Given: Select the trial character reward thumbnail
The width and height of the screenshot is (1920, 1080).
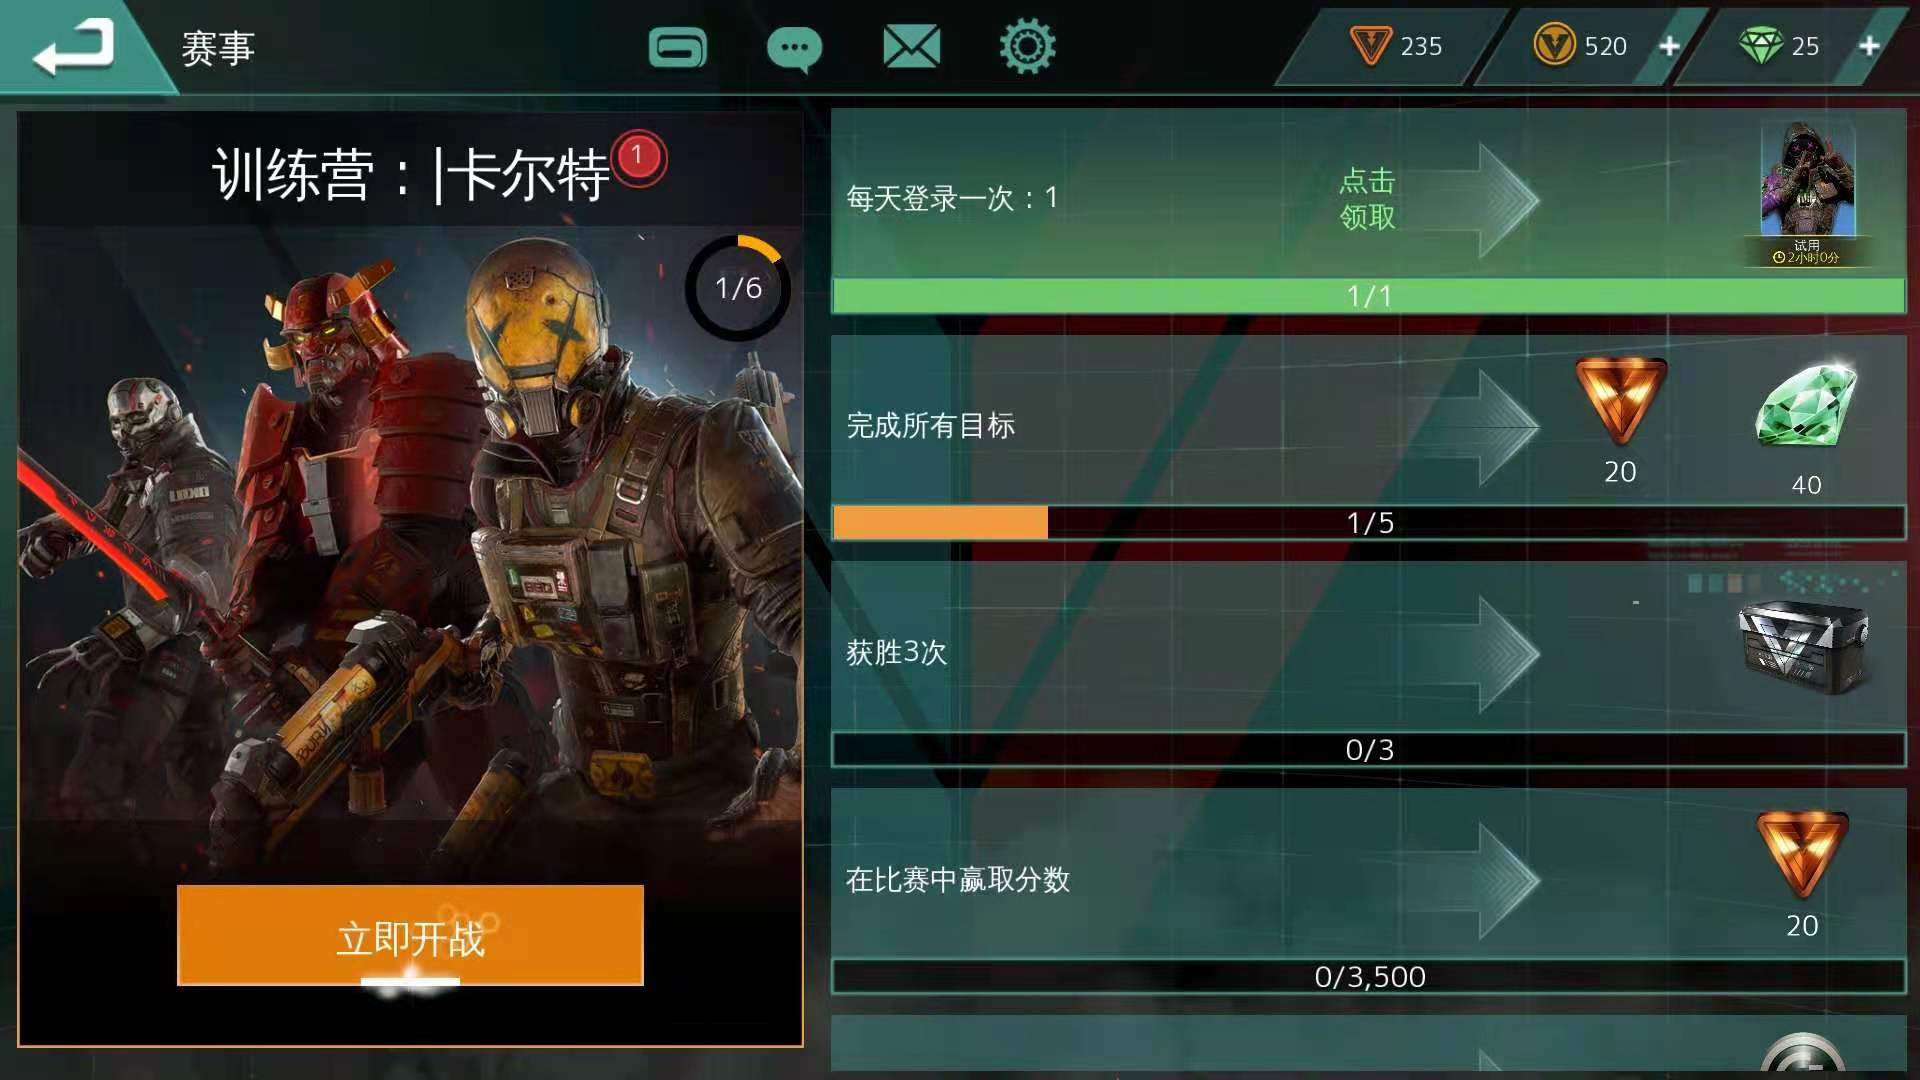Looking at the screenshot, I should click(1807, 192).
